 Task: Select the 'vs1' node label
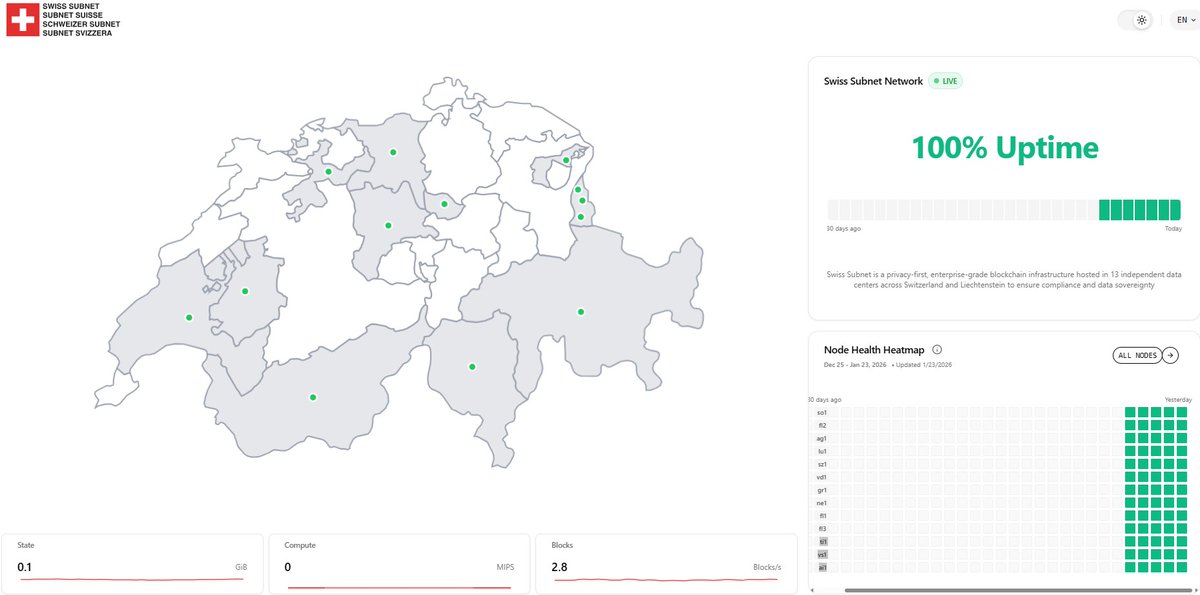coord(822,554)
